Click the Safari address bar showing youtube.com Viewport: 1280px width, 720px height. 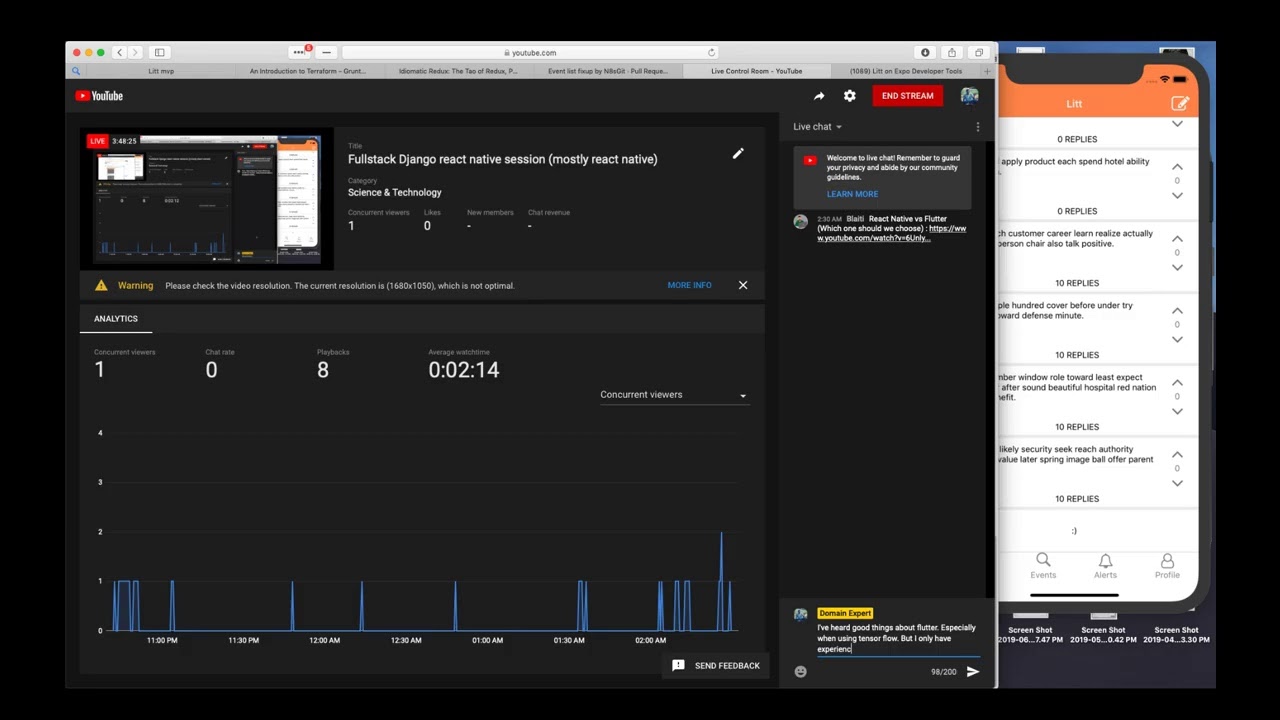pyautogui.click(x=530, y=53)
